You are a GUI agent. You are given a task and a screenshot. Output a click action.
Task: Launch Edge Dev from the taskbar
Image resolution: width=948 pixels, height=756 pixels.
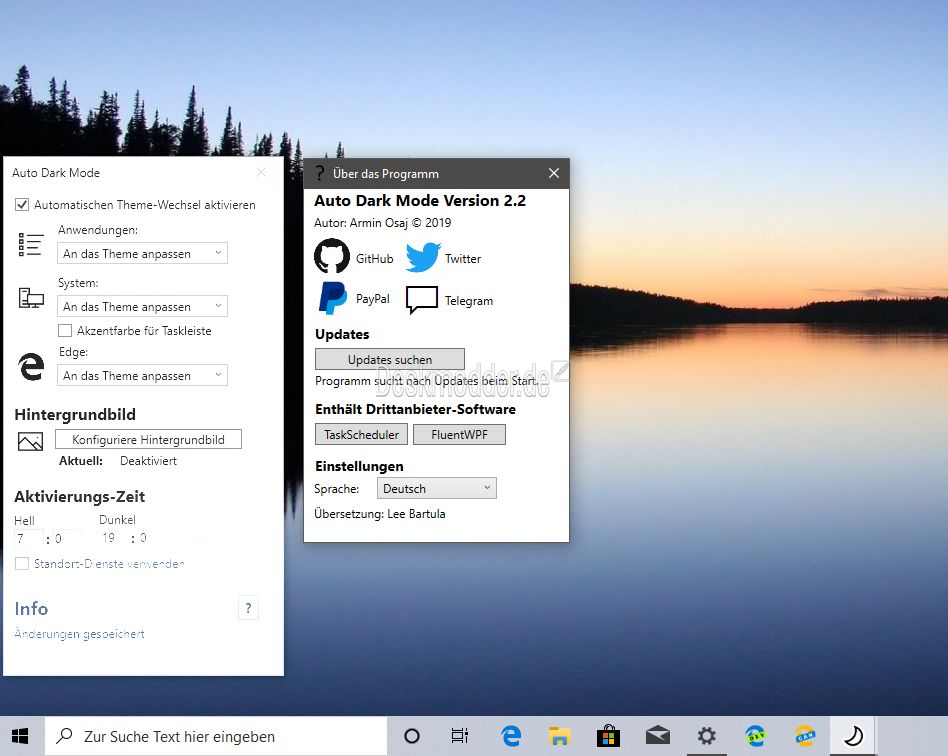click(756, 736)
